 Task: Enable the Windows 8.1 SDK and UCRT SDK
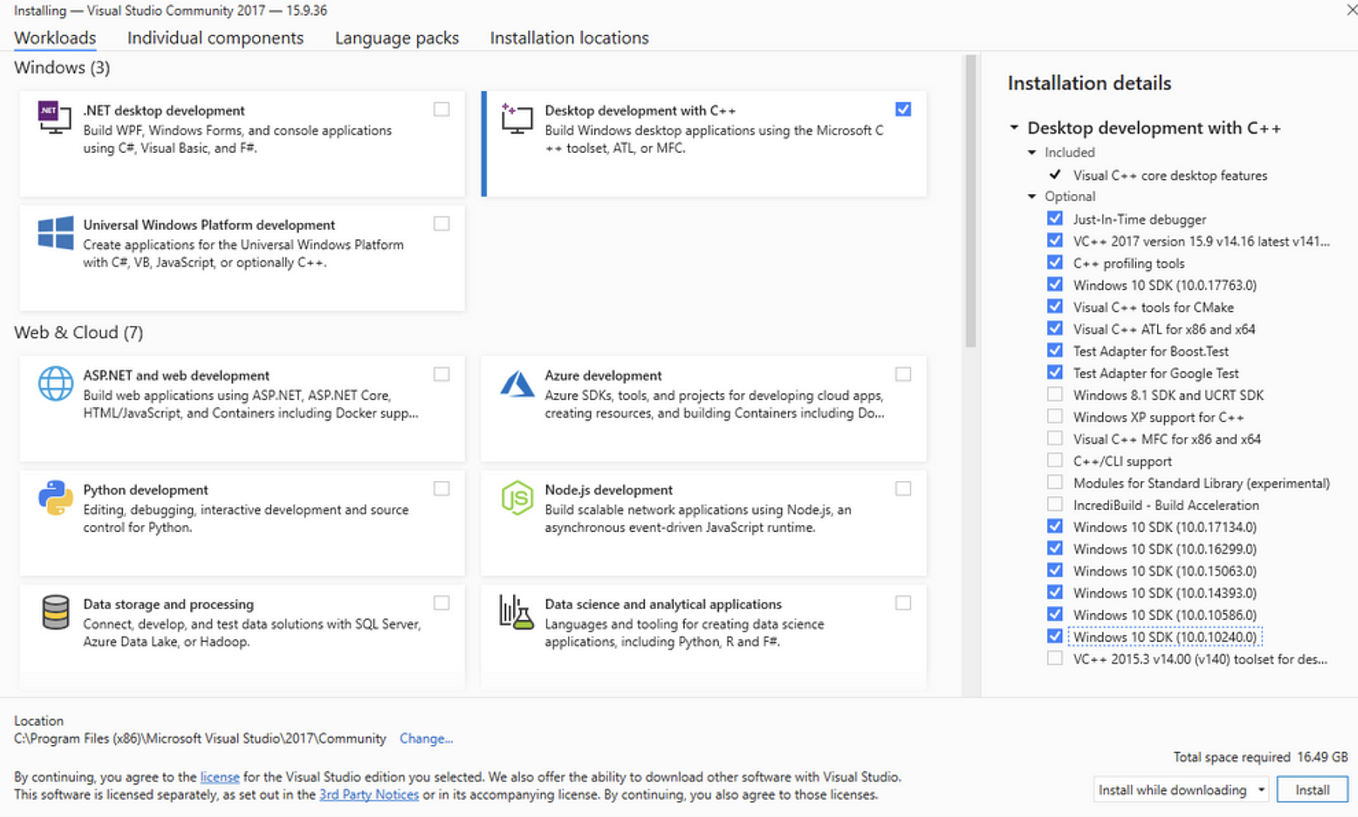click(x=1055, y=394)
